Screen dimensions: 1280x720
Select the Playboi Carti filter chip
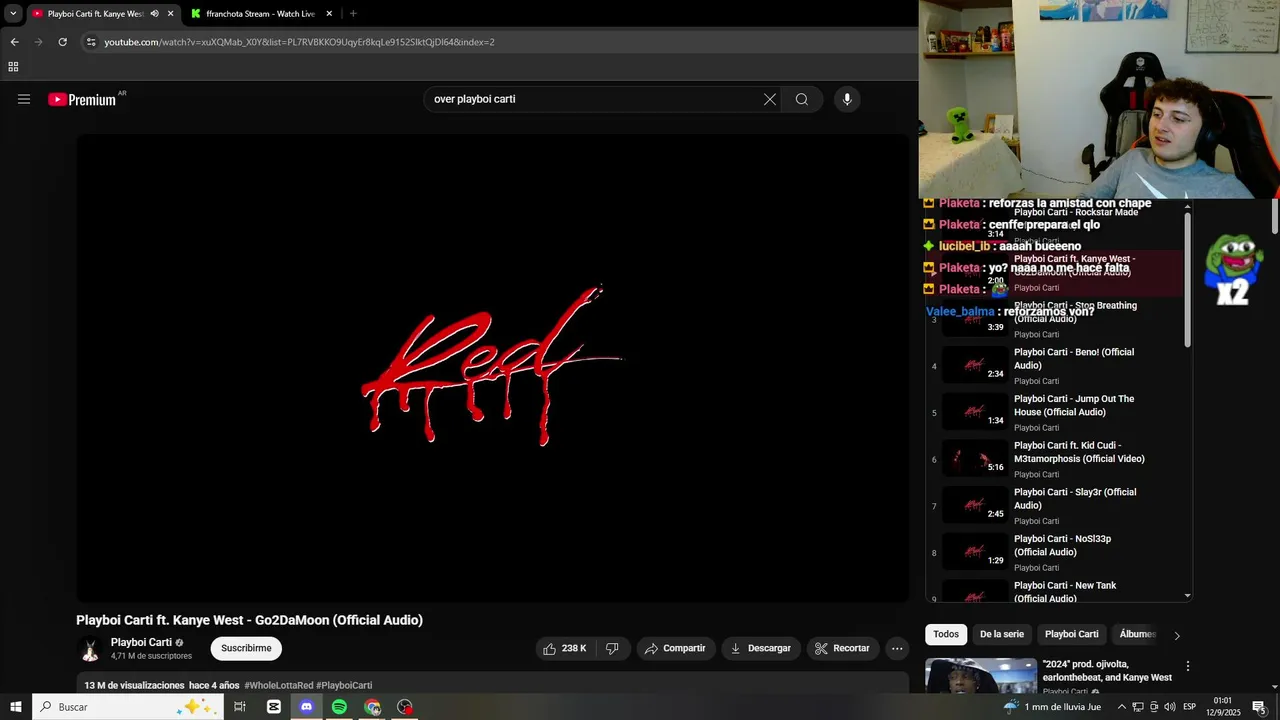click(1072, 634)
